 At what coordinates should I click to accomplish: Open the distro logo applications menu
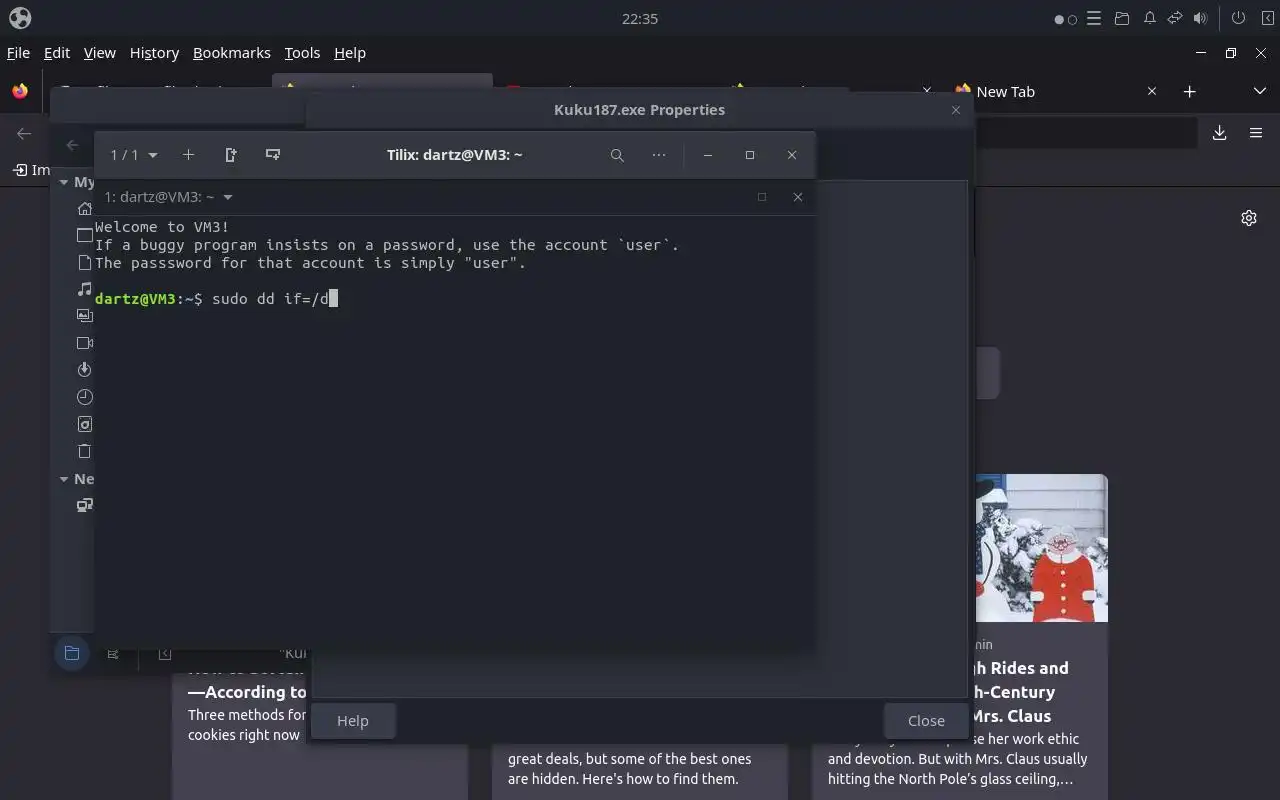click(20, 18)
